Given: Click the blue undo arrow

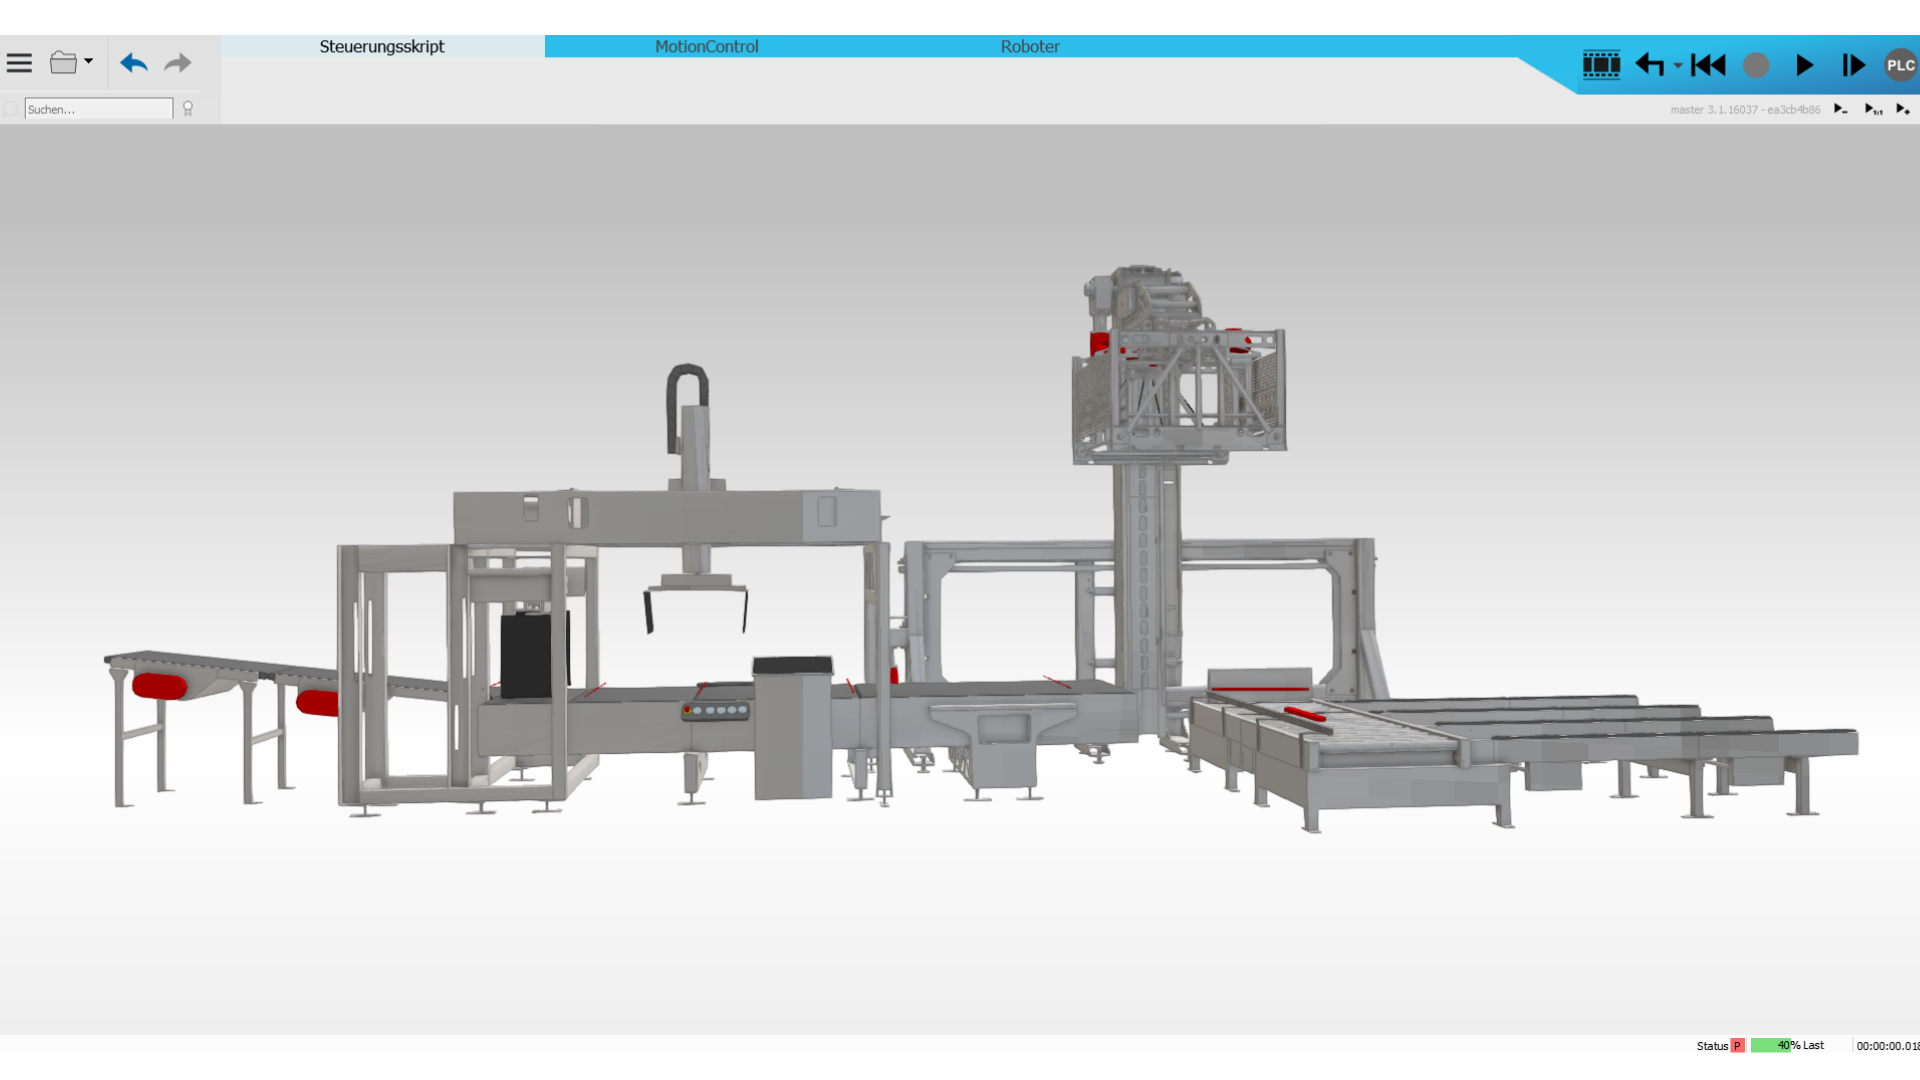Looking at the screenshot, I should pos(134,63).
